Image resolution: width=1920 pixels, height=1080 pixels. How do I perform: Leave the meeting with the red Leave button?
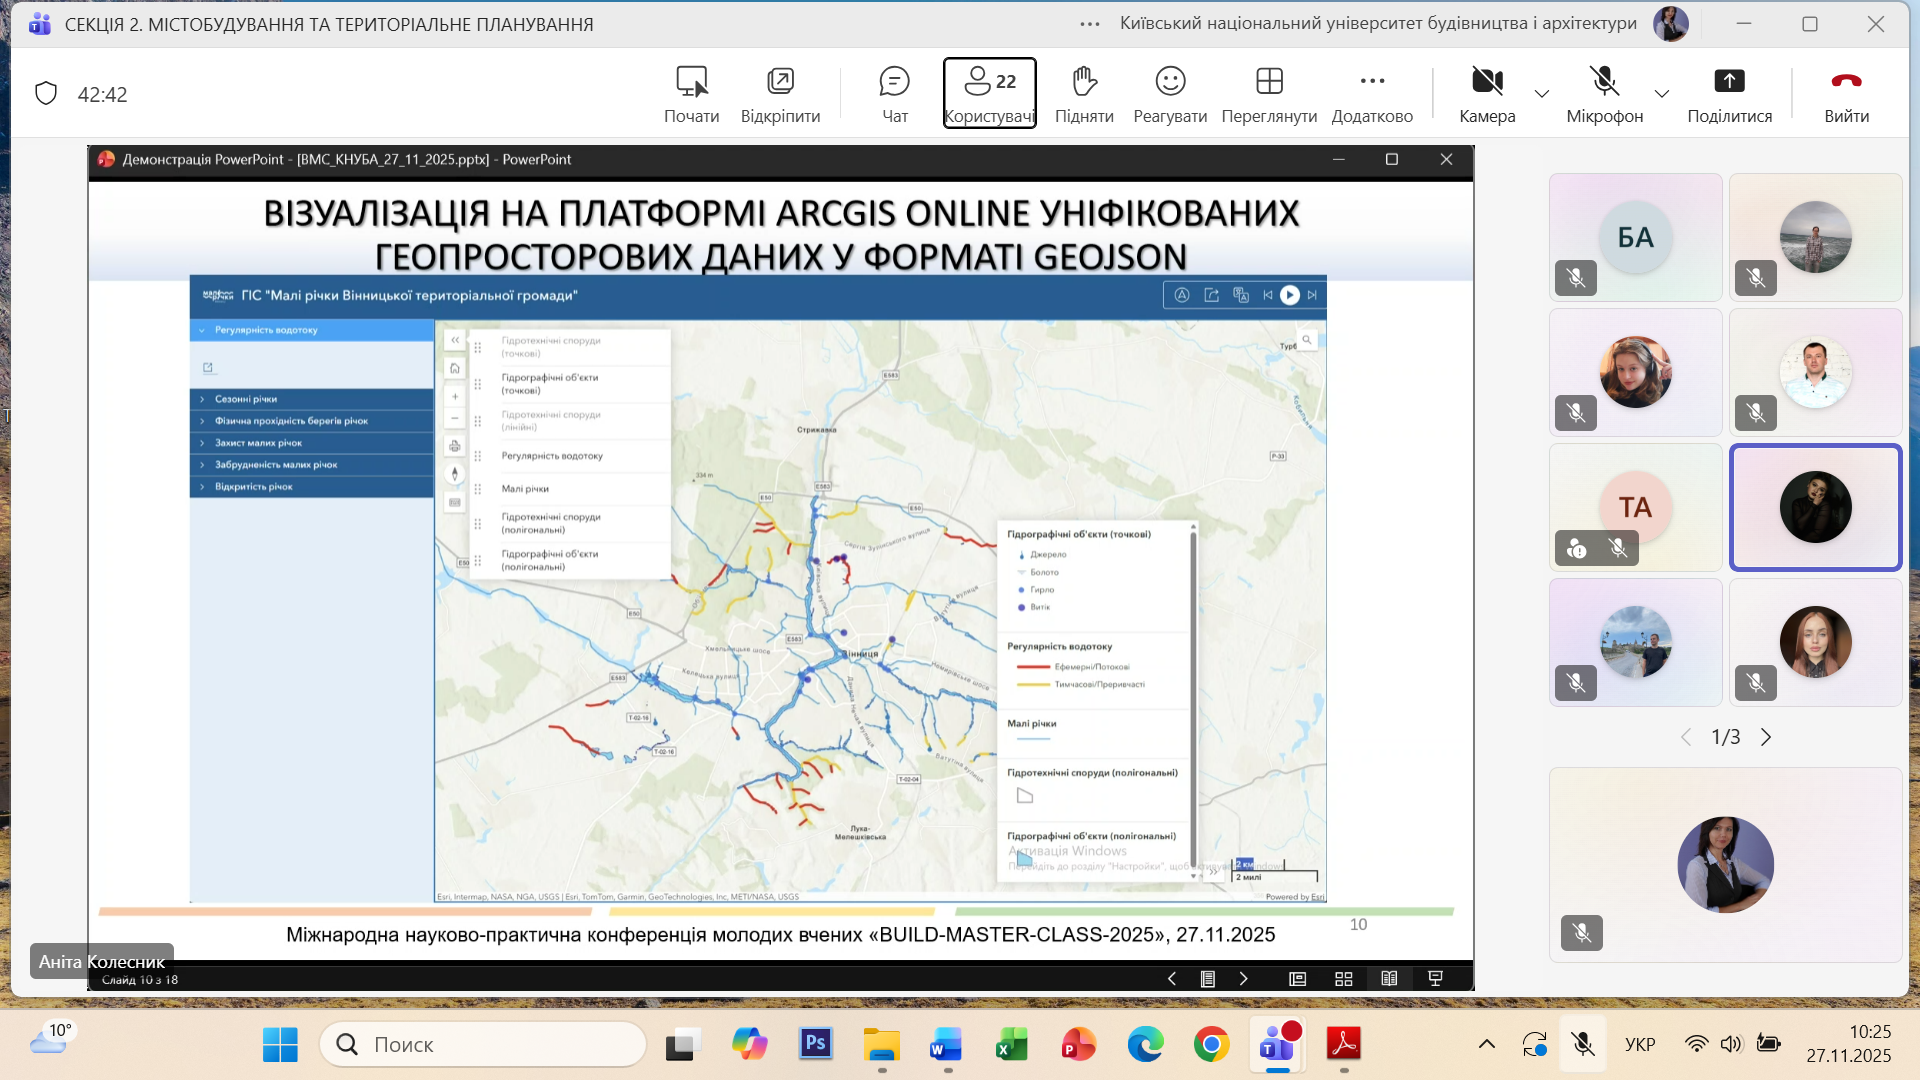point(1846,94)
